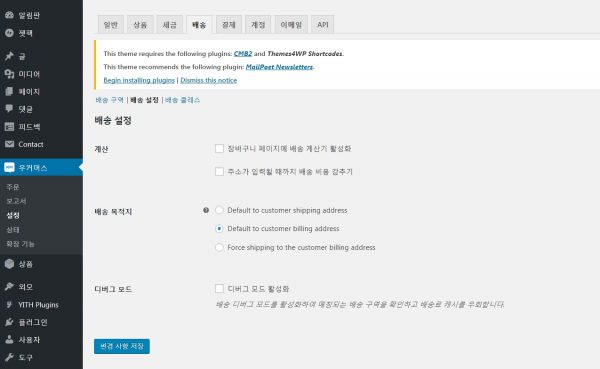The width and height of the screenshot is (600, 369).
Task: Select the 배송 tab
Action: (199, 24)
